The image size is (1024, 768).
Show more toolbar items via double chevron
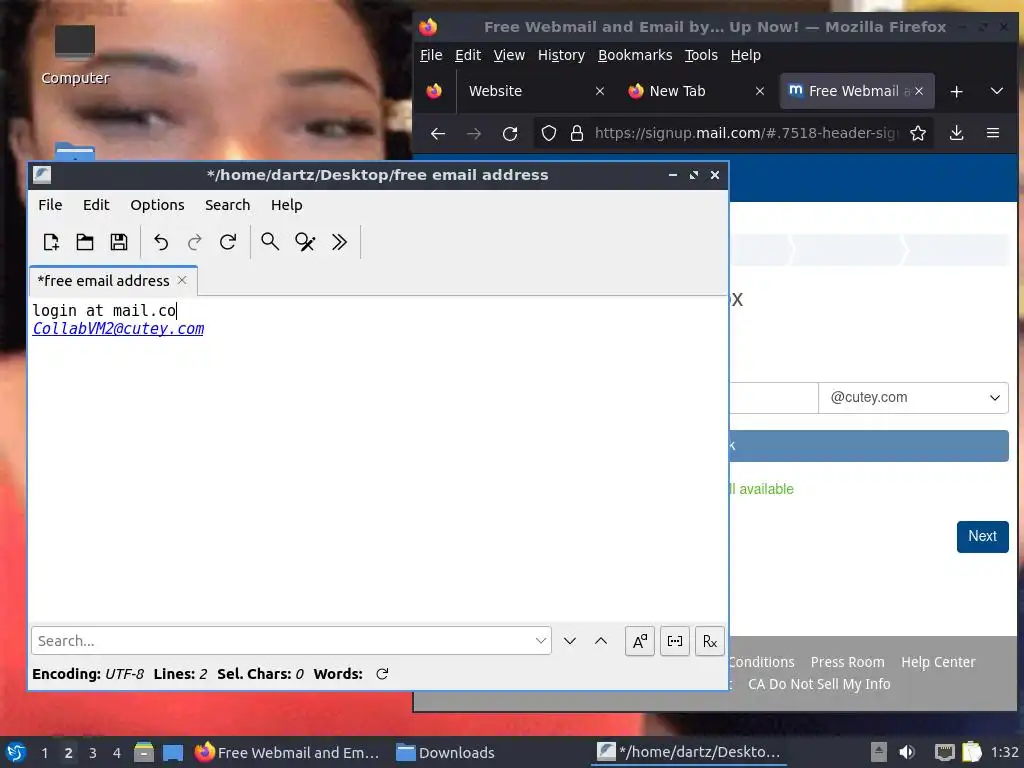pyautogui.click(x=339, y=242)
